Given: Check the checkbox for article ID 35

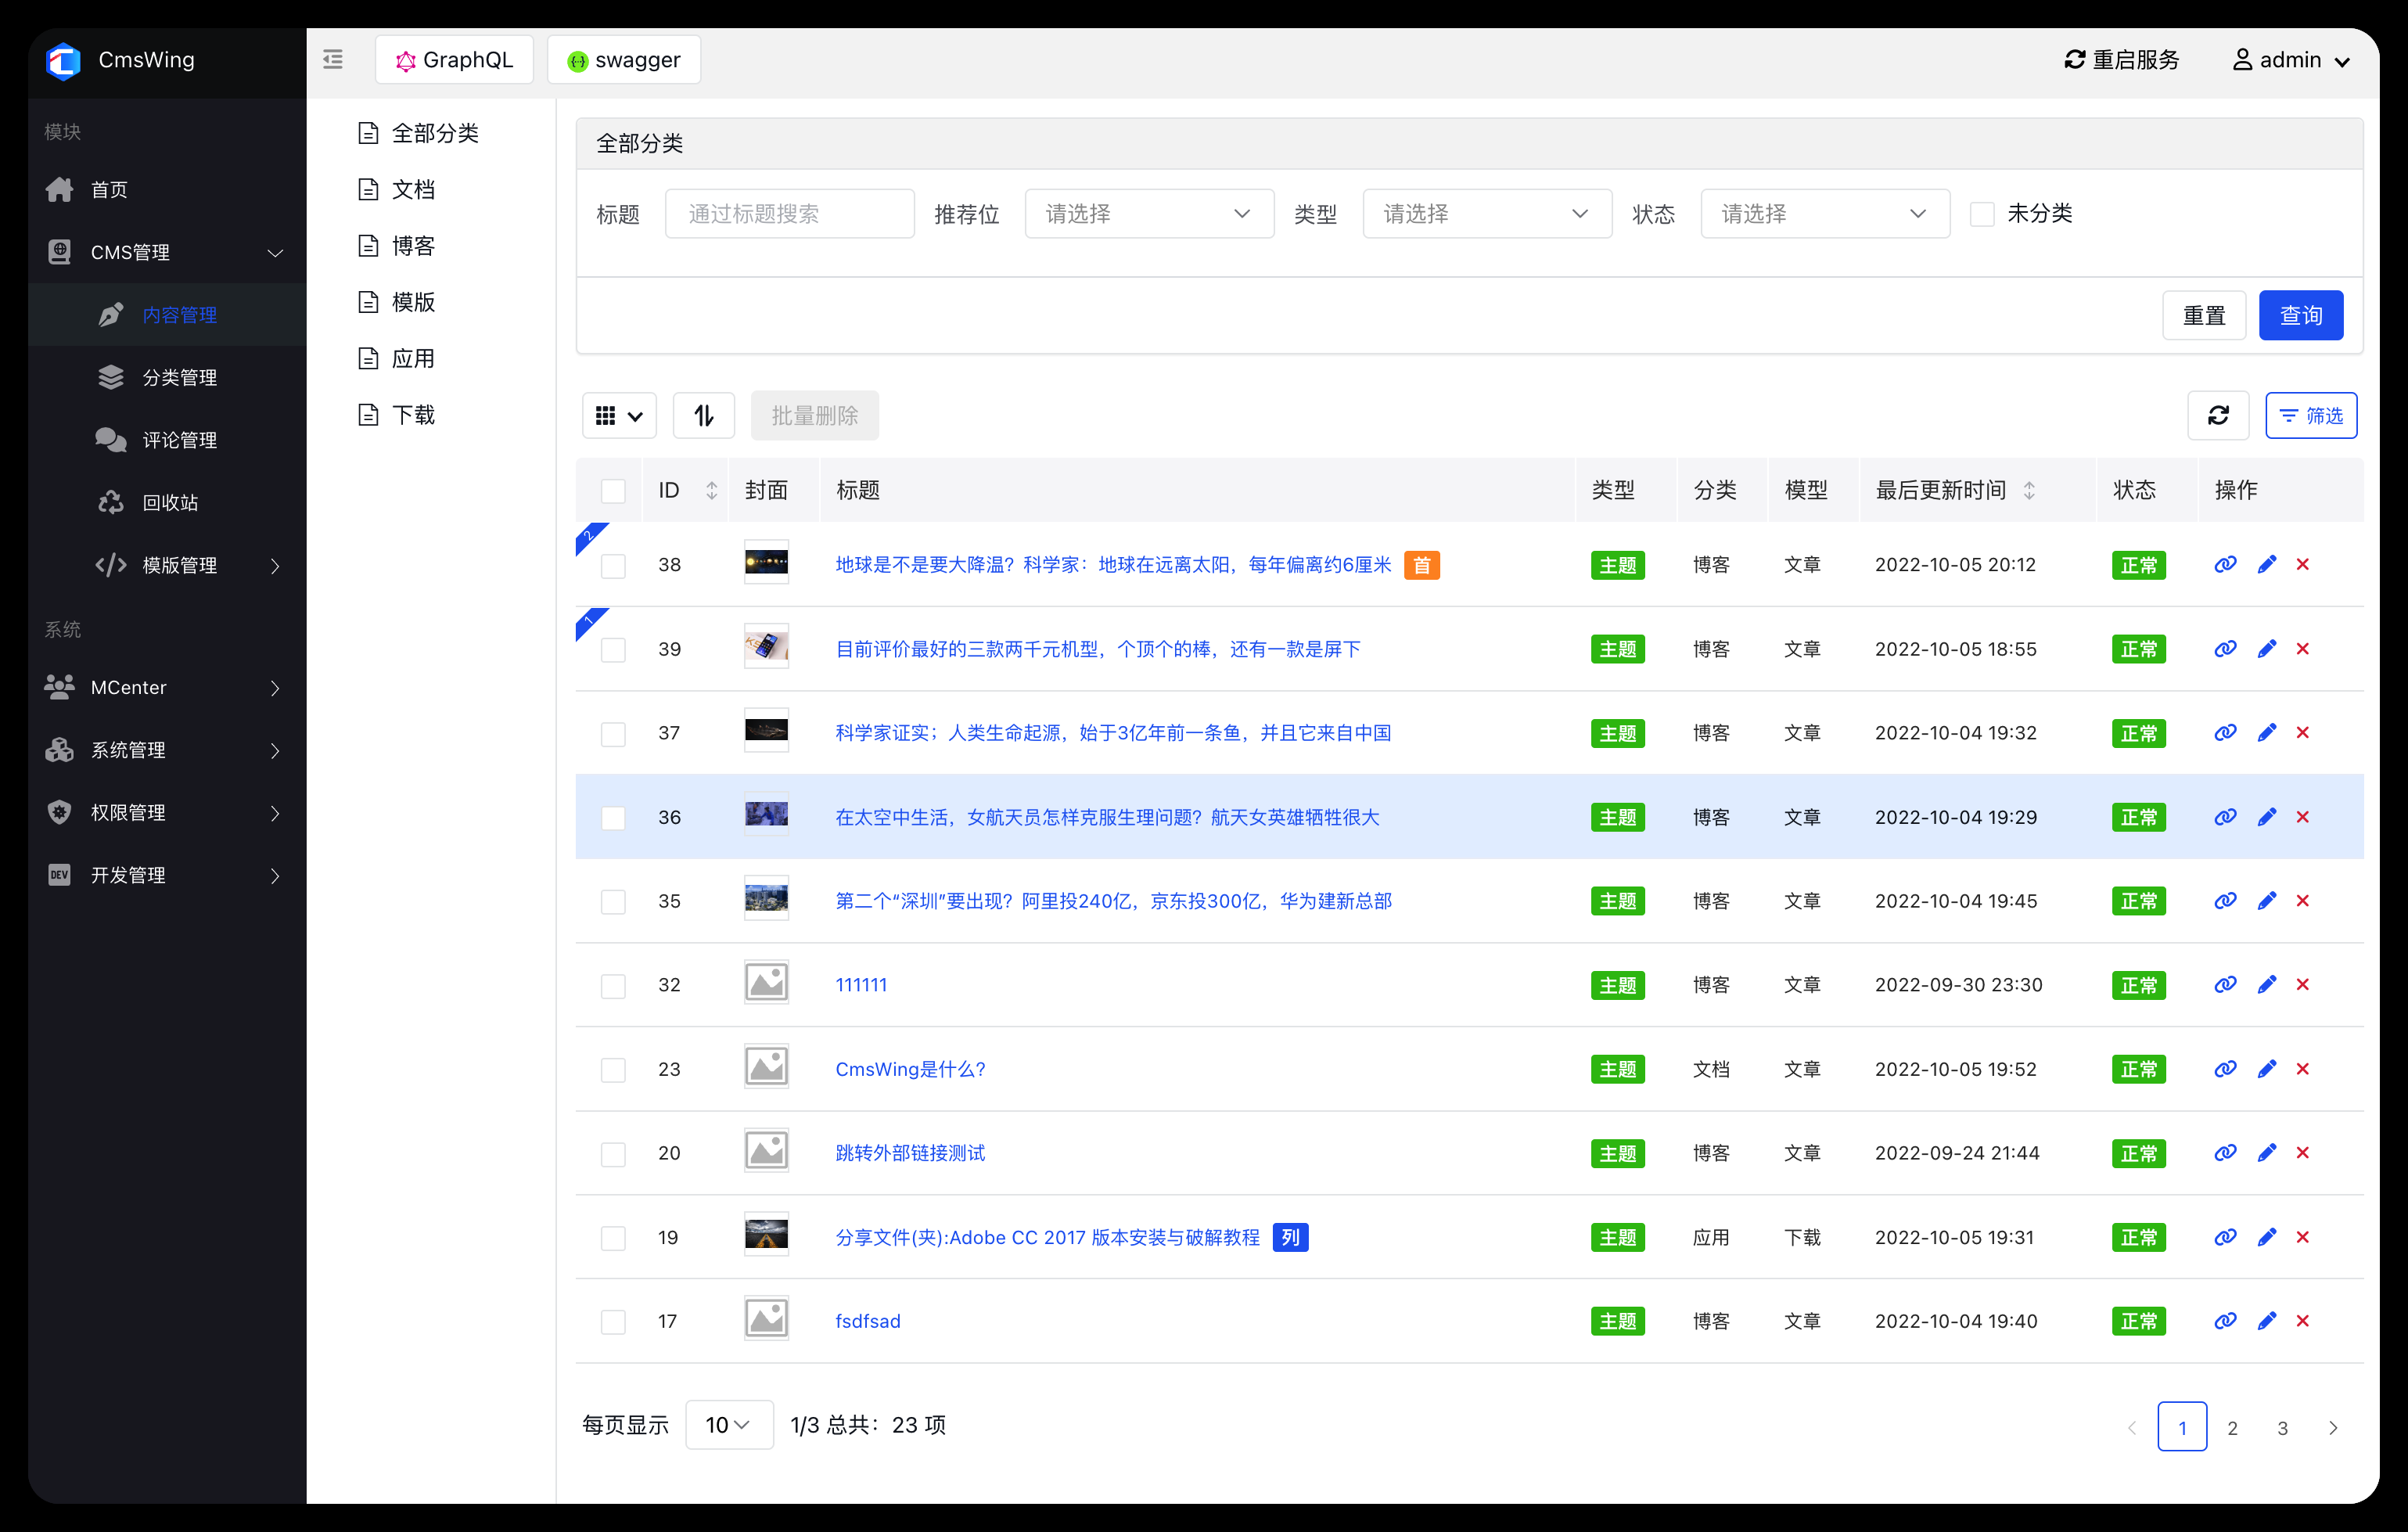Looking at the screenshot, I should (613, 901).
